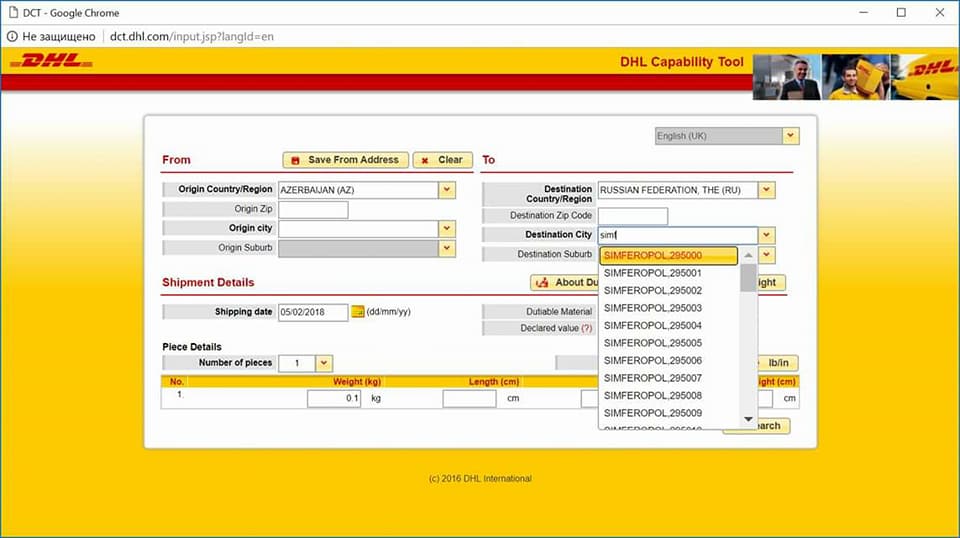
Task: Select SIMFEROPOL,295009 from the list
Action: click(x=669, y=413)
